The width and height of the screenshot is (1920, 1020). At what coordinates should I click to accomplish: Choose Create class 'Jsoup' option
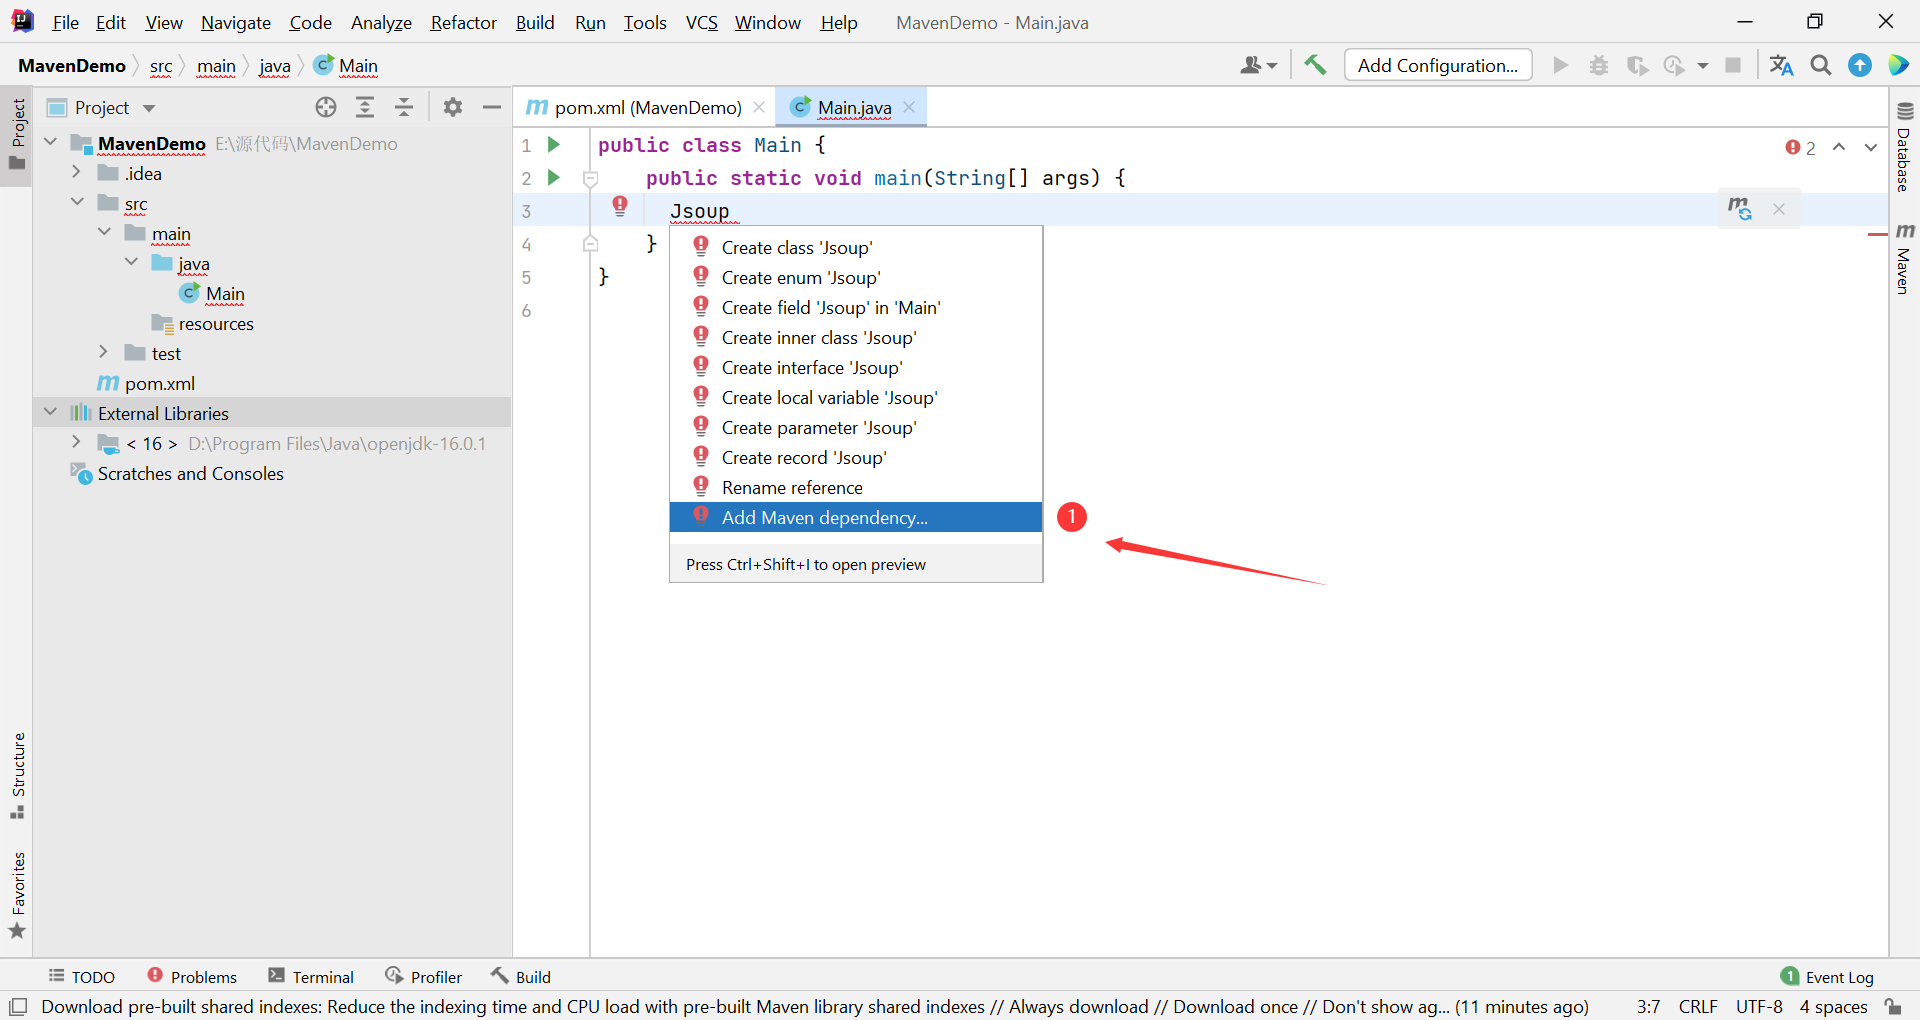(x=856, y=247)
